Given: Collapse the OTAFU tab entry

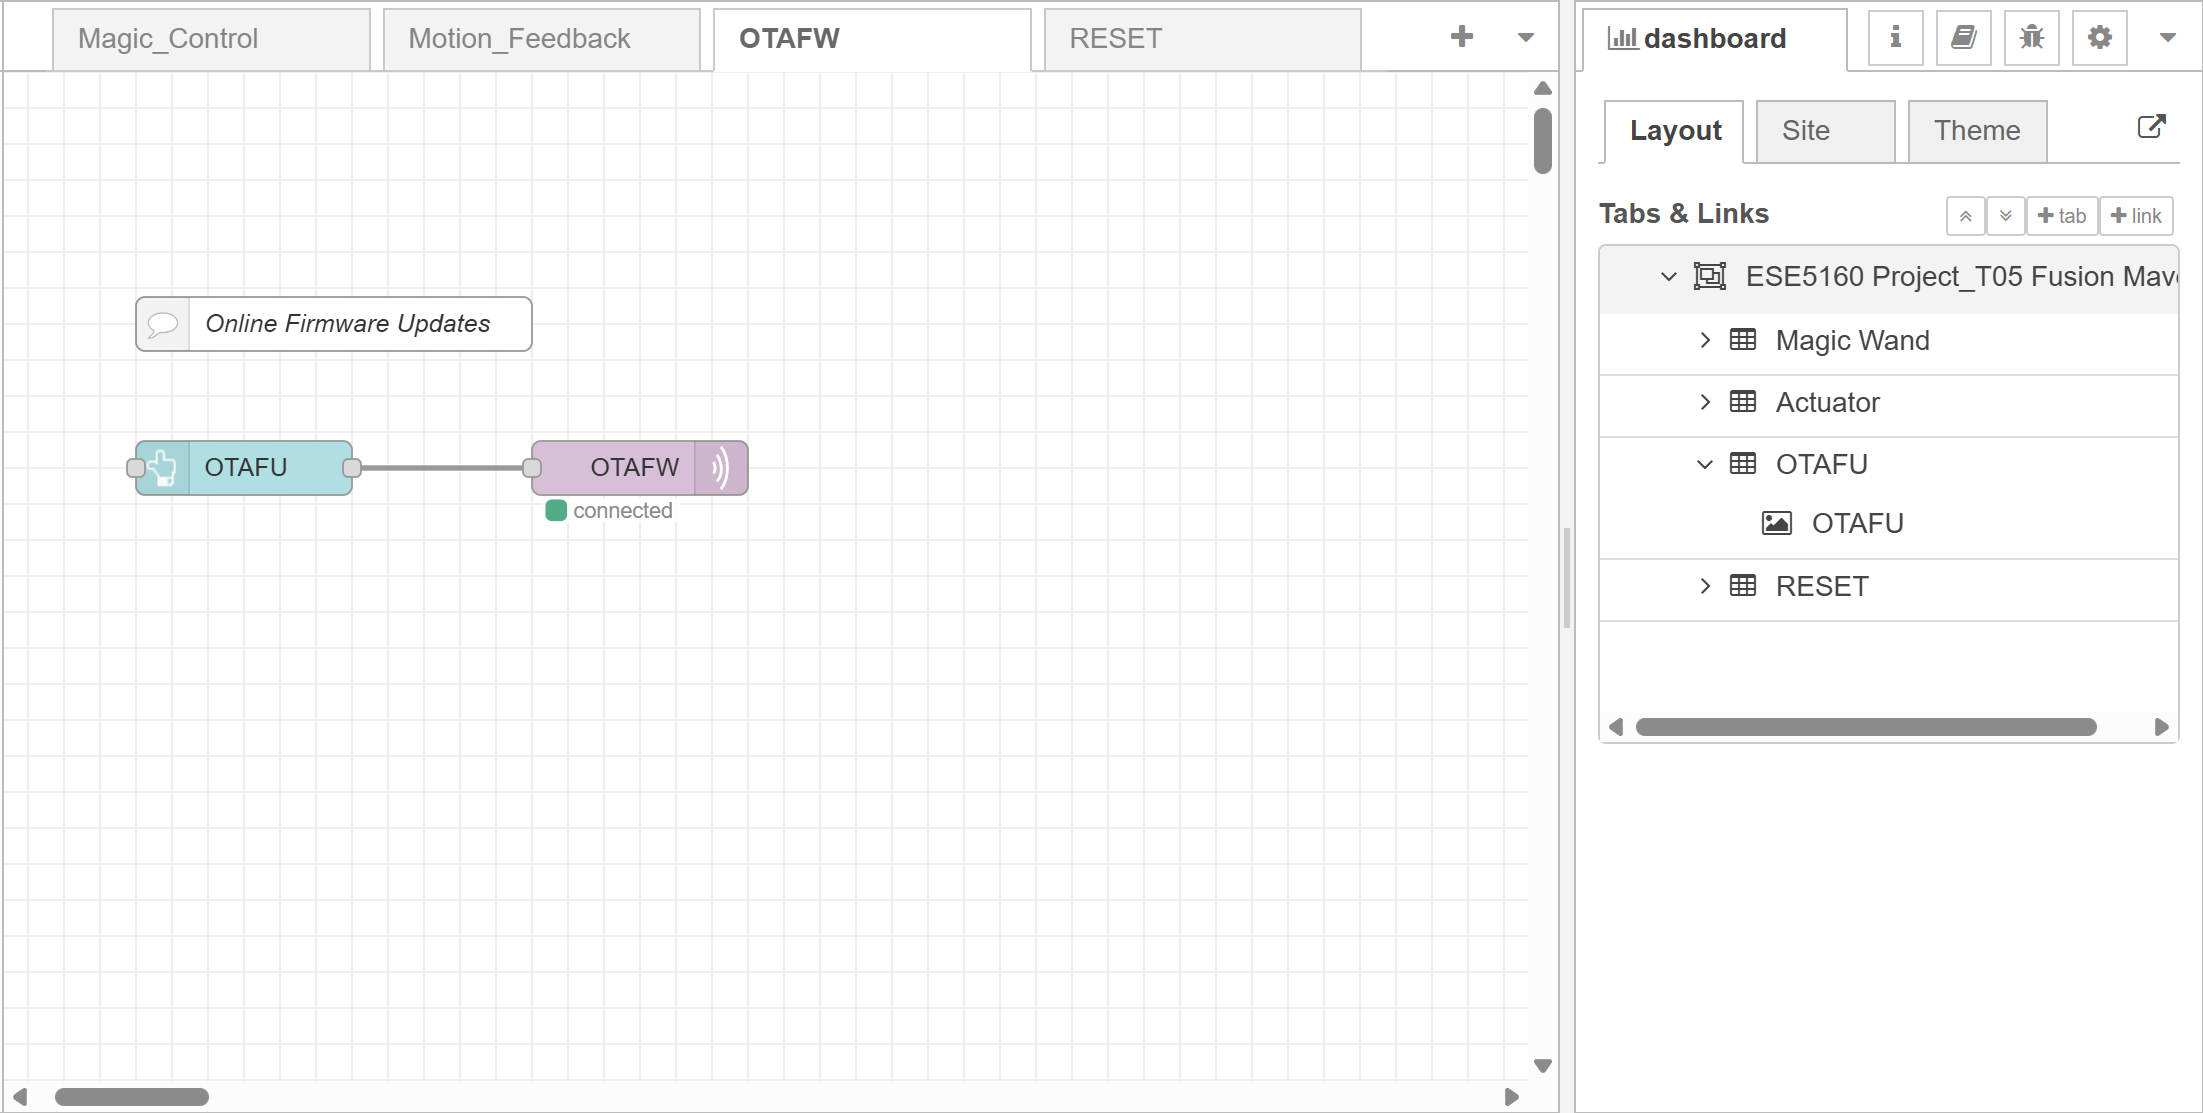Looking at the screenshot, I should (x=1705, y=464).
